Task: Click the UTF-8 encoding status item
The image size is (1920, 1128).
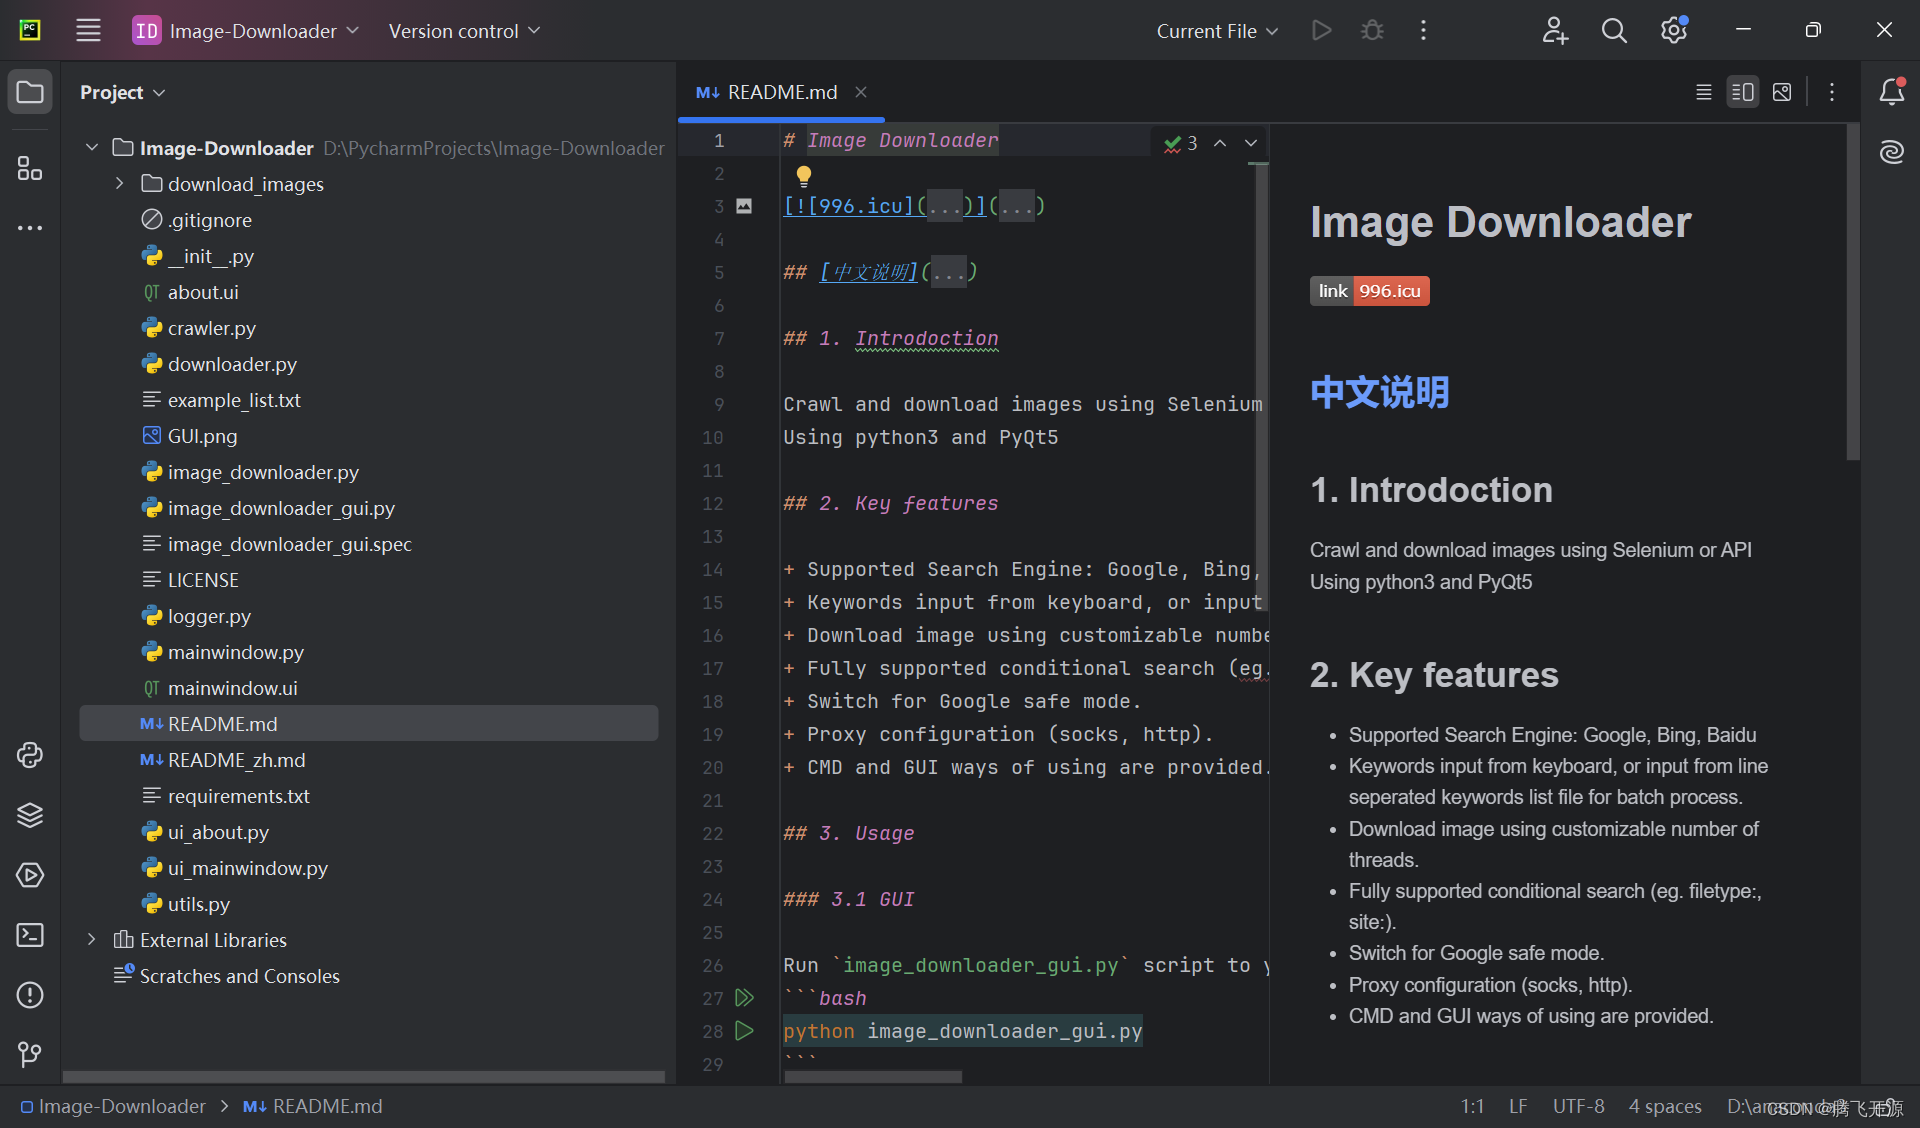Action: pos(1578,1106)
